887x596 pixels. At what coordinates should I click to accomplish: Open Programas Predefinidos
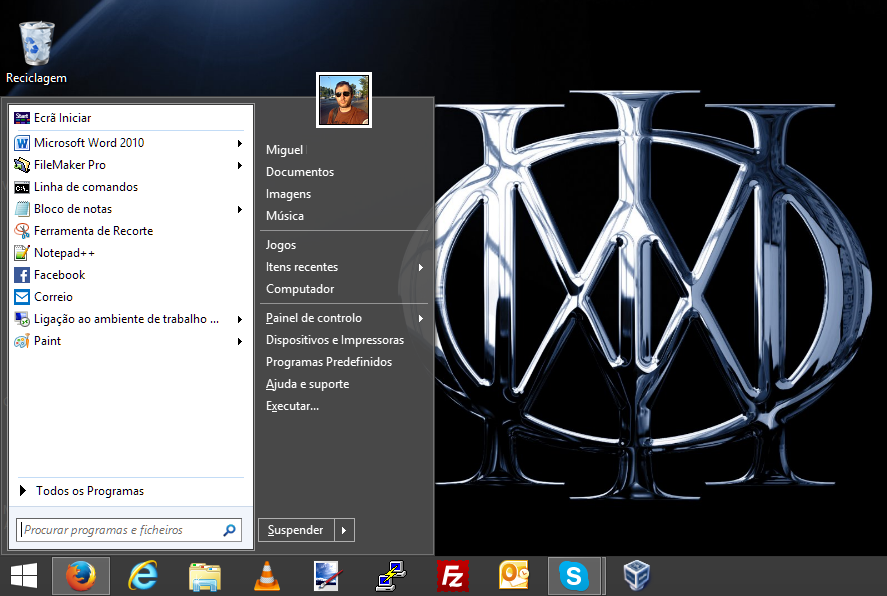[x=329, y=362]
